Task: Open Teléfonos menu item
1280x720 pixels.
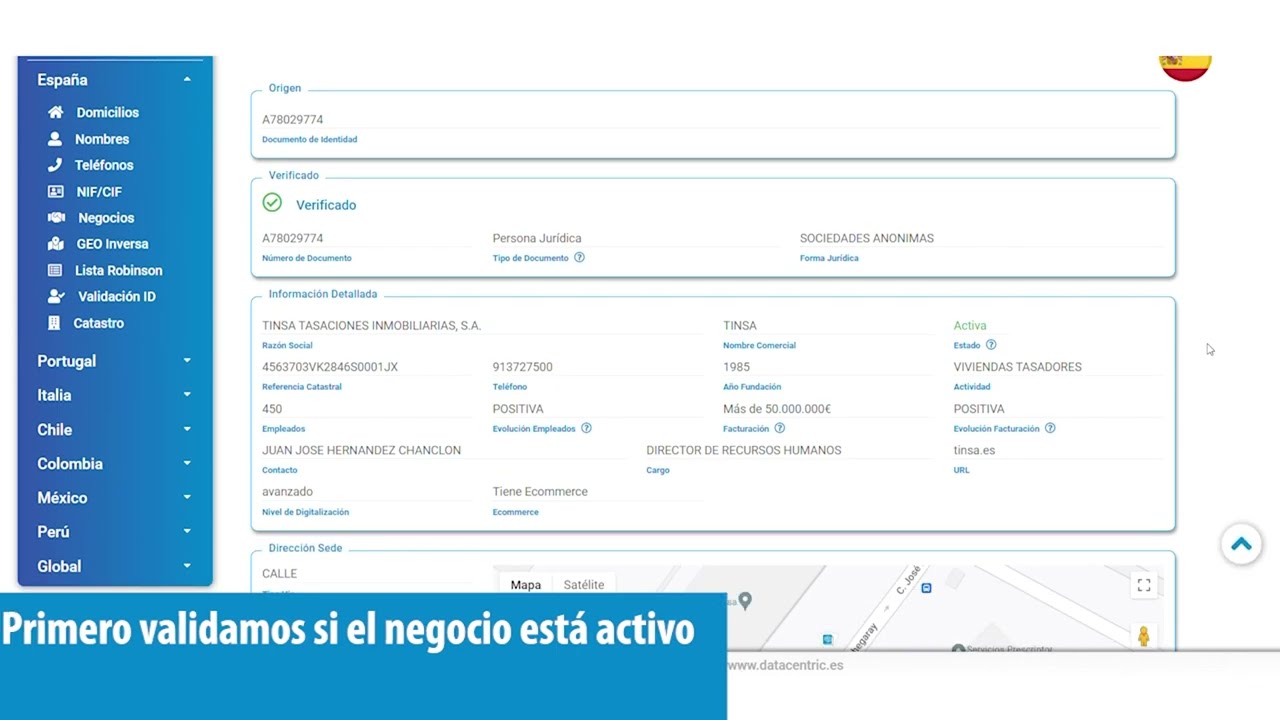Action: pos(104,165)
